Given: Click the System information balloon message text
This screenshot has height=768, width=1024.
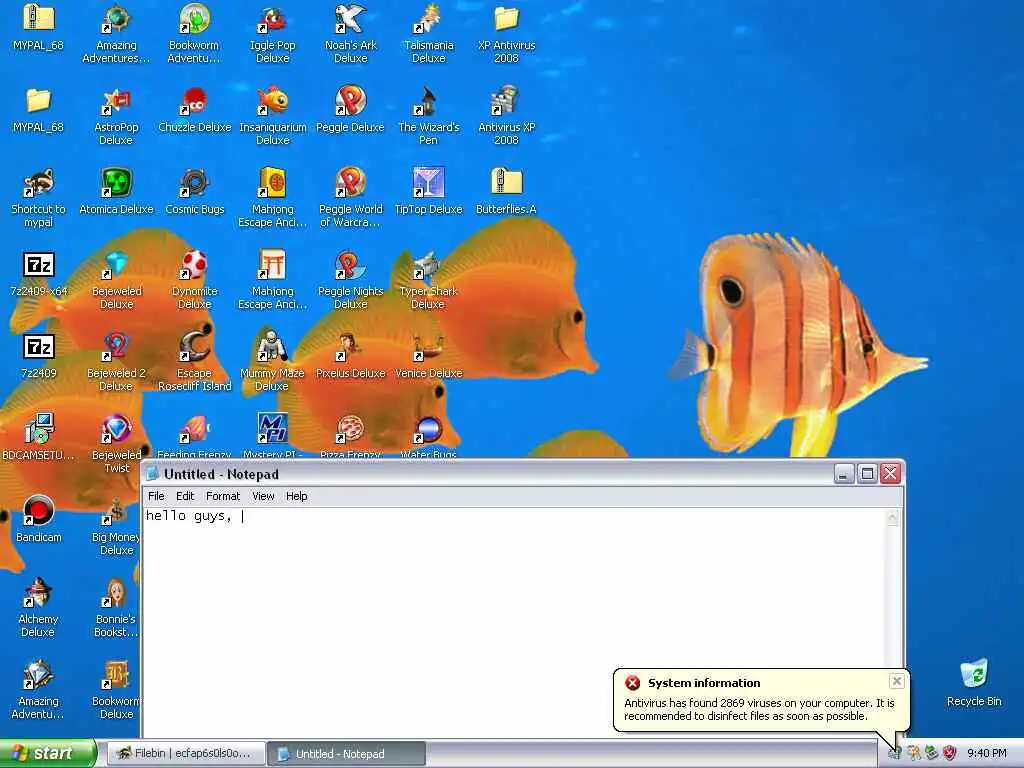Looking at the screenshot, I should tap(759, 710).
